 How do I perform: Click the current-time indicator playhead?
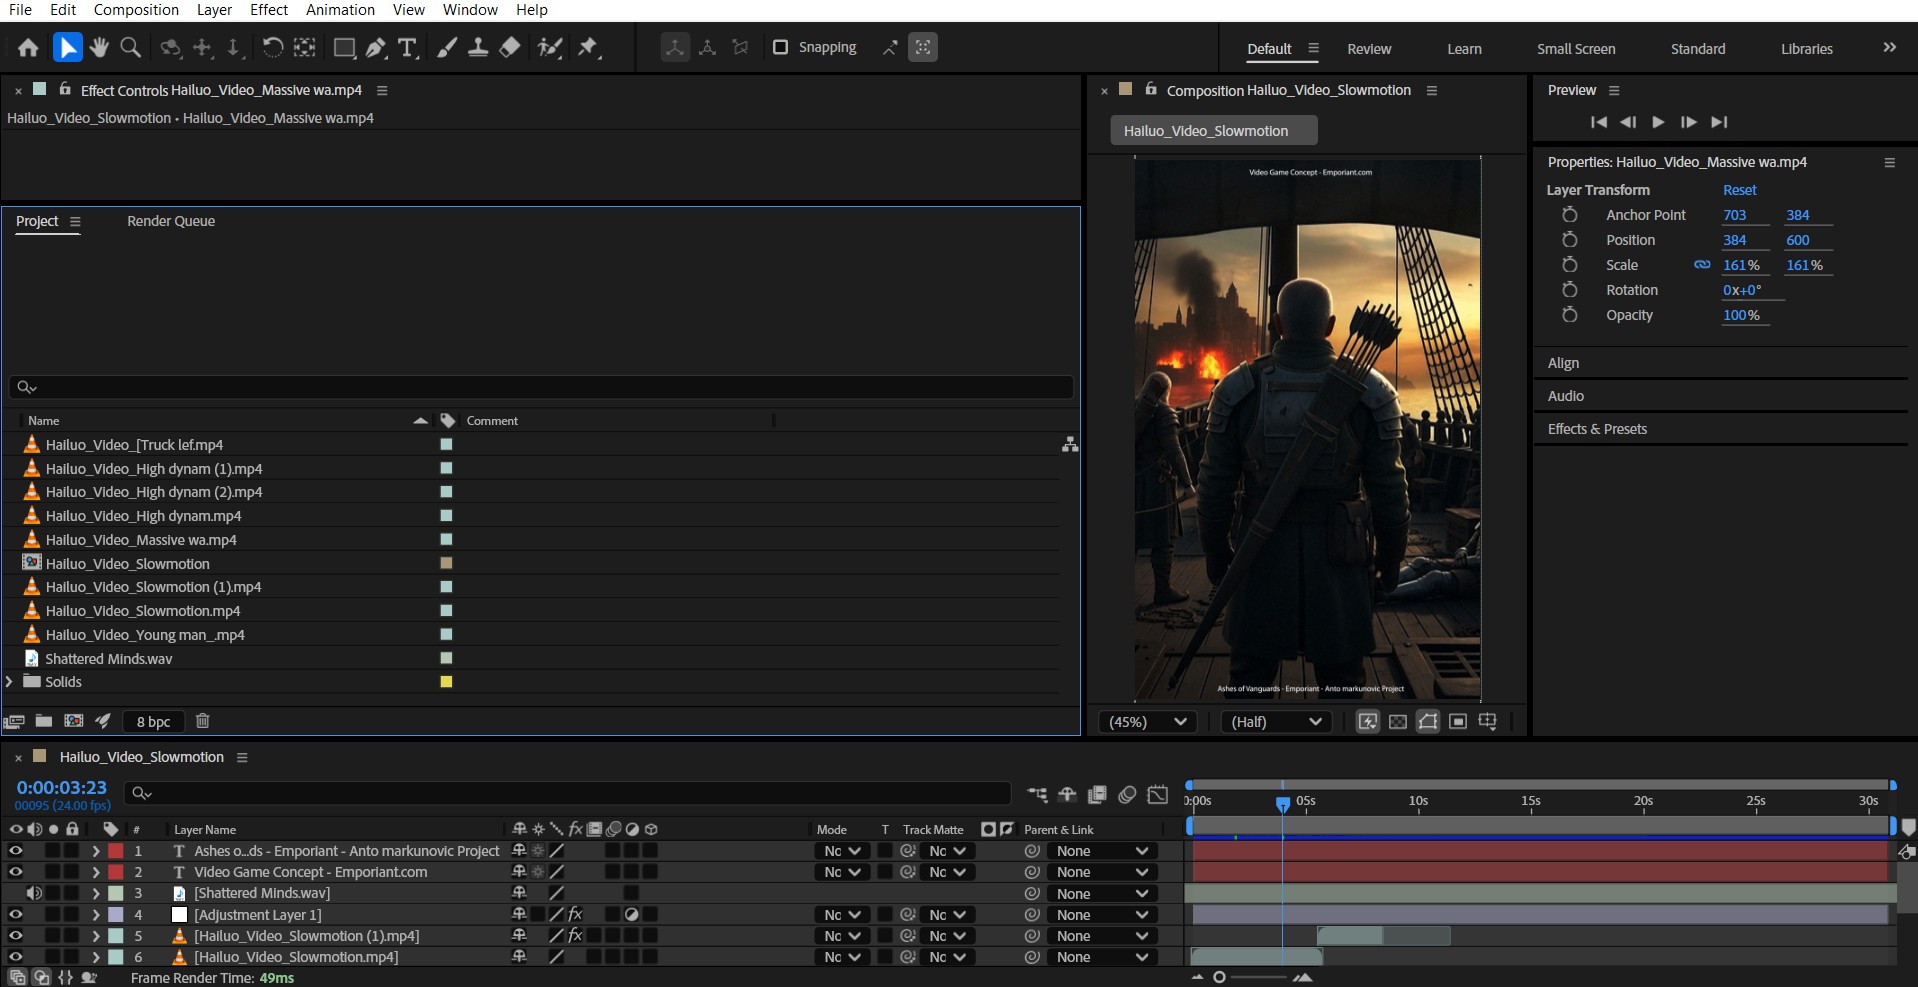1283,803
